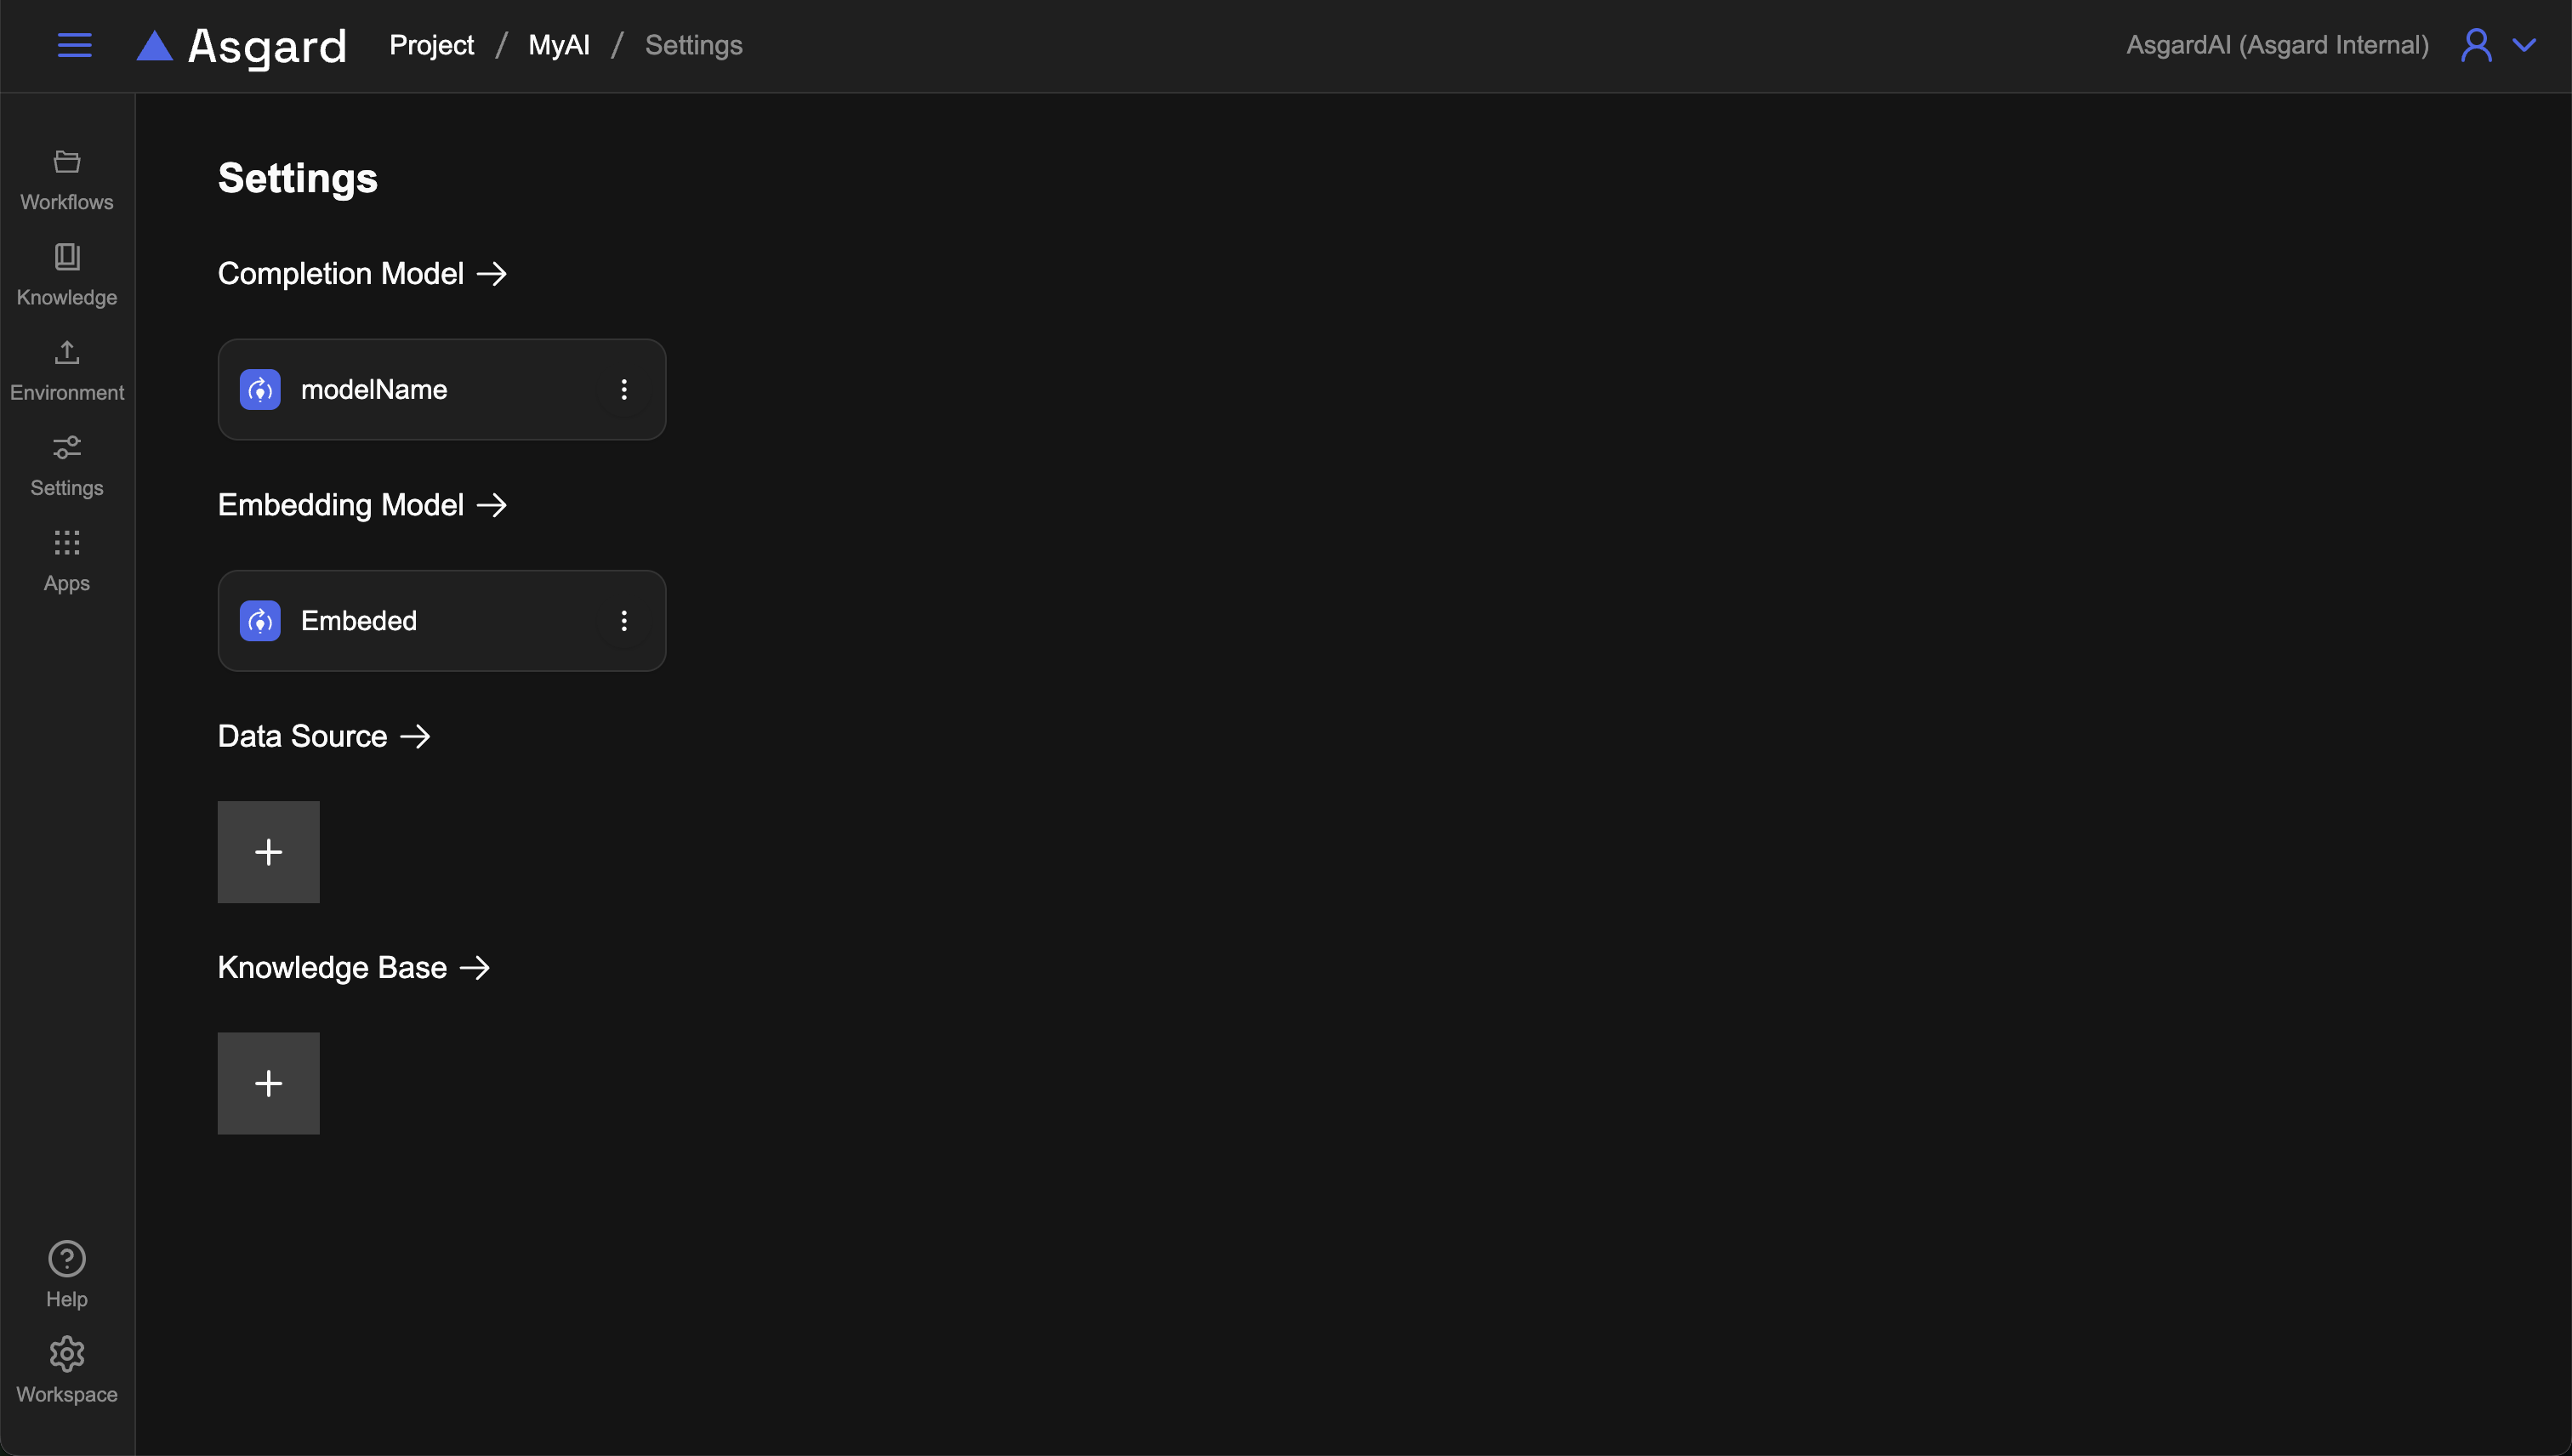Click MyAI breadcrumb item
The height and width of the screenshot is (1456, 2572).
coord(558,45)
